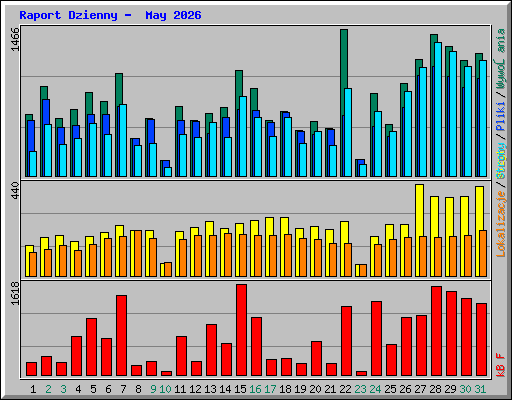
Task: Click day 13 on the x-axis
Action: [210, 389]
